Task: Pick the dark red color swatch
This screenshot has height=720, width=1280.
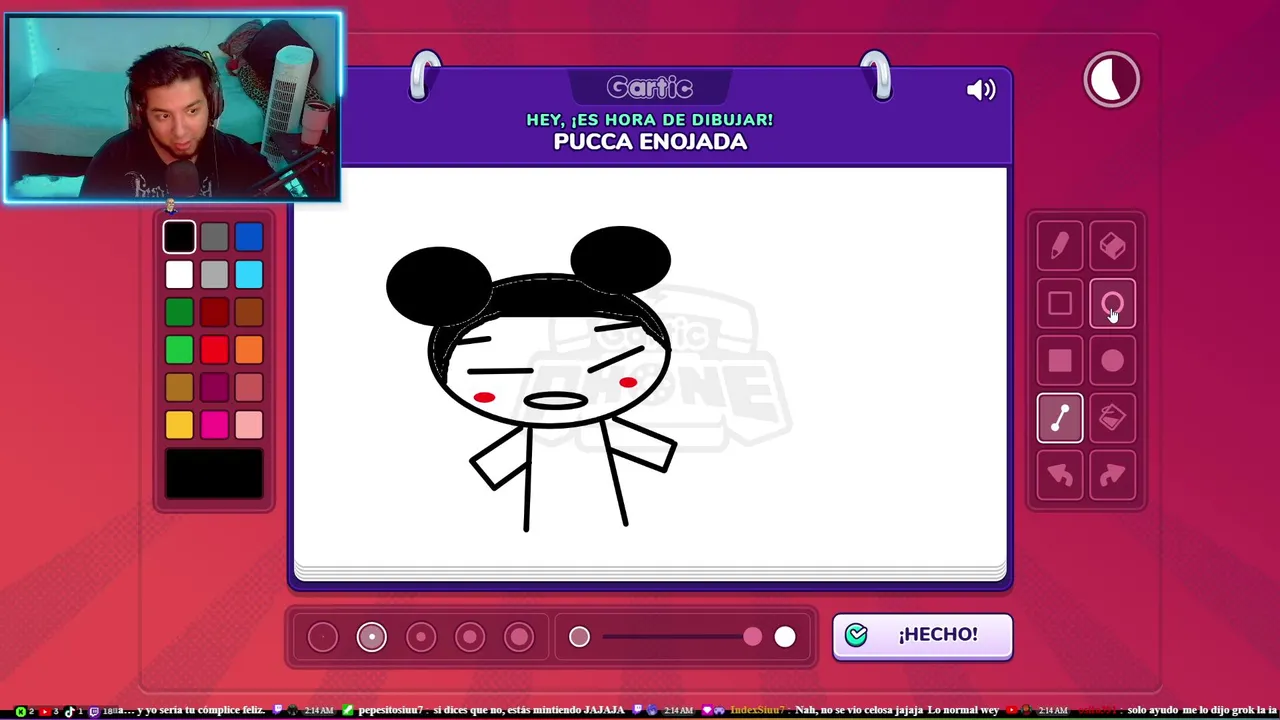Action: pyautogui.click(x=214, y=312)
